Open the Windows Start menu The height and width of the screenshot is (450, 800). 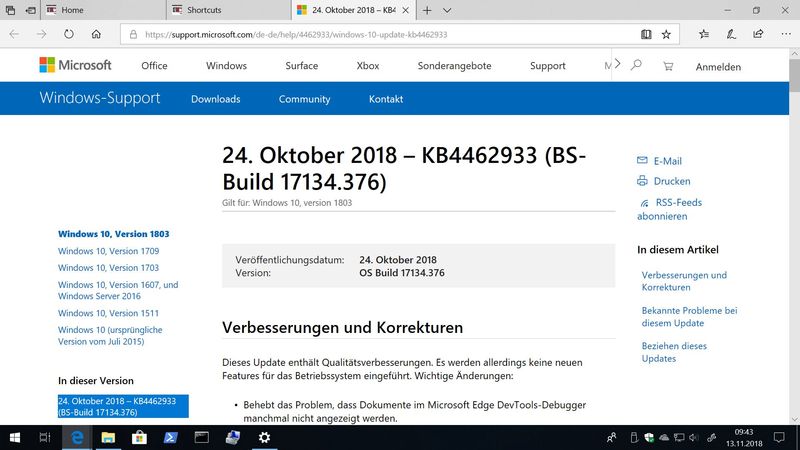point(15,437)
